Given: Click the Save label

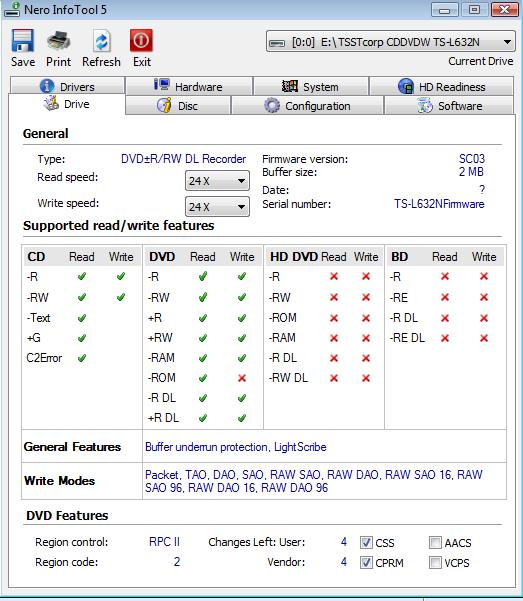Looking at the screenshot, I should [x=23, y=62].
